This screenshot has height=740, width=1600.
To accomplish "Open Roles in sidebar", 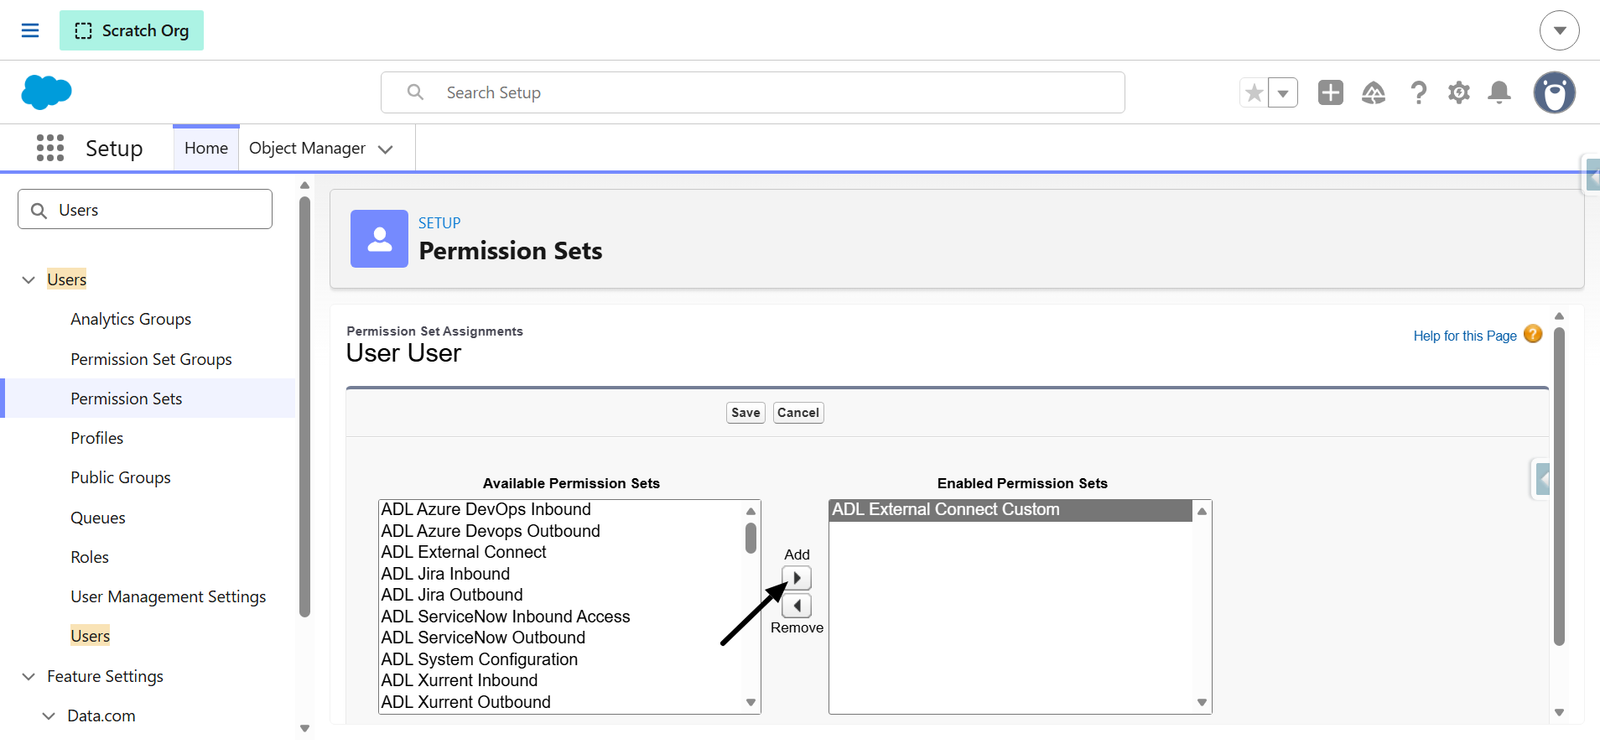I will [x=90, y=557].
